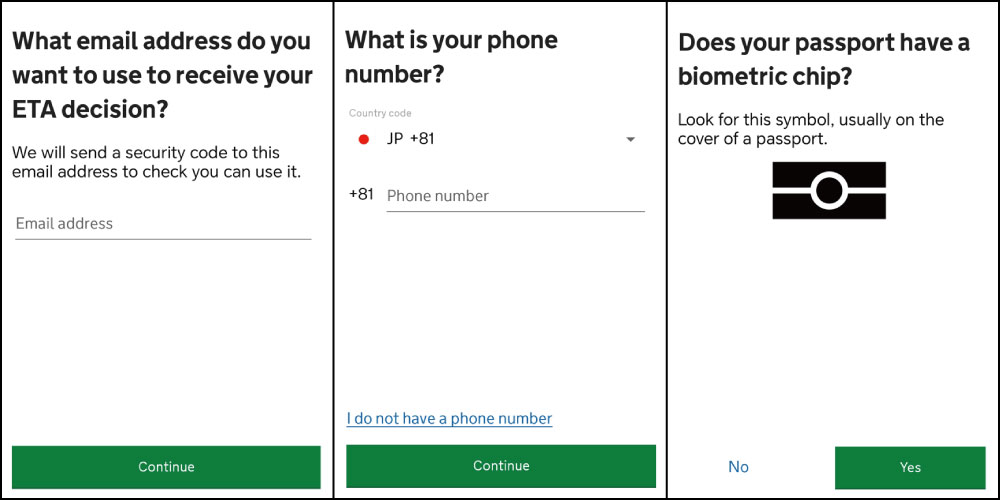Answer Yes to the biometric chip question
Viewport: 1000px width, 500px height.
pos(910,467)
